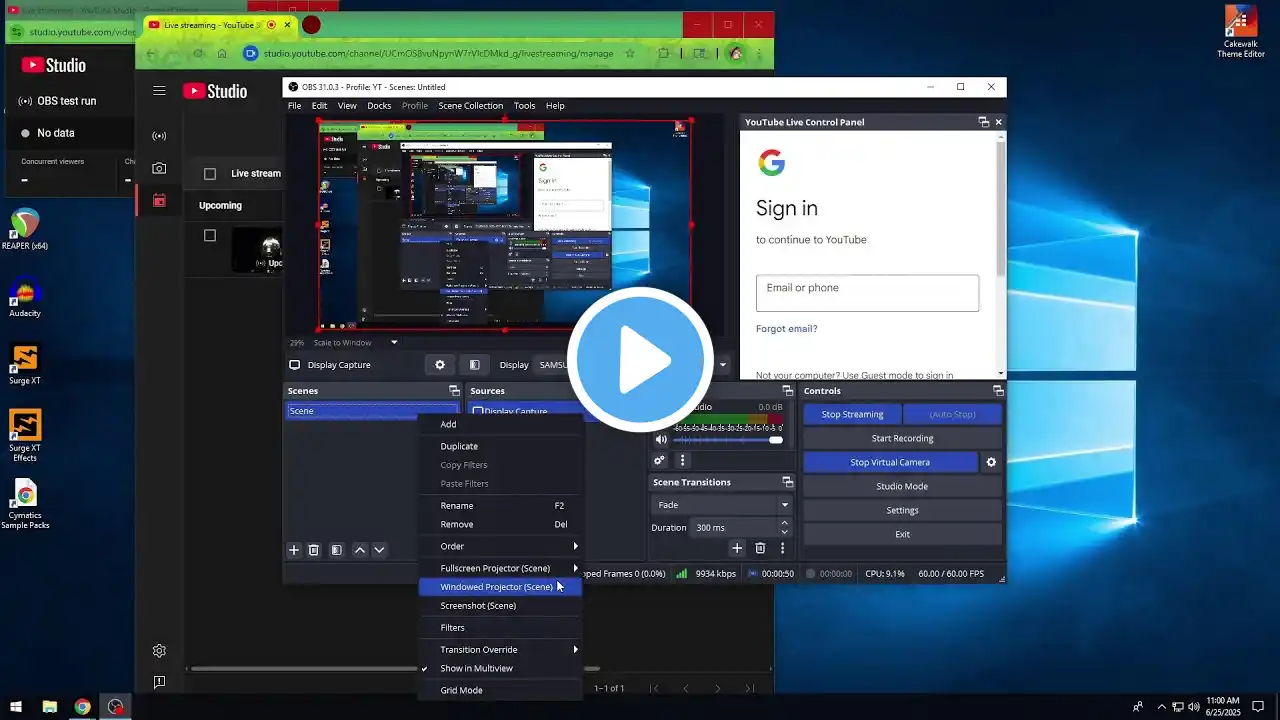This screenshot has height=720, width=1280.
Task: Open the OBS Tools menu
Action: [525, 106]
